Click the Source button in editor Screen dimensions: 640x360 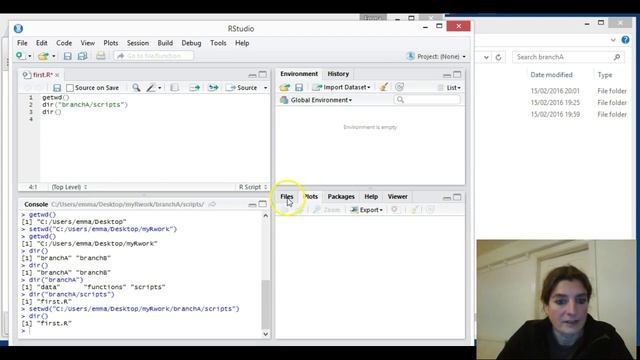tap(242, 88)
